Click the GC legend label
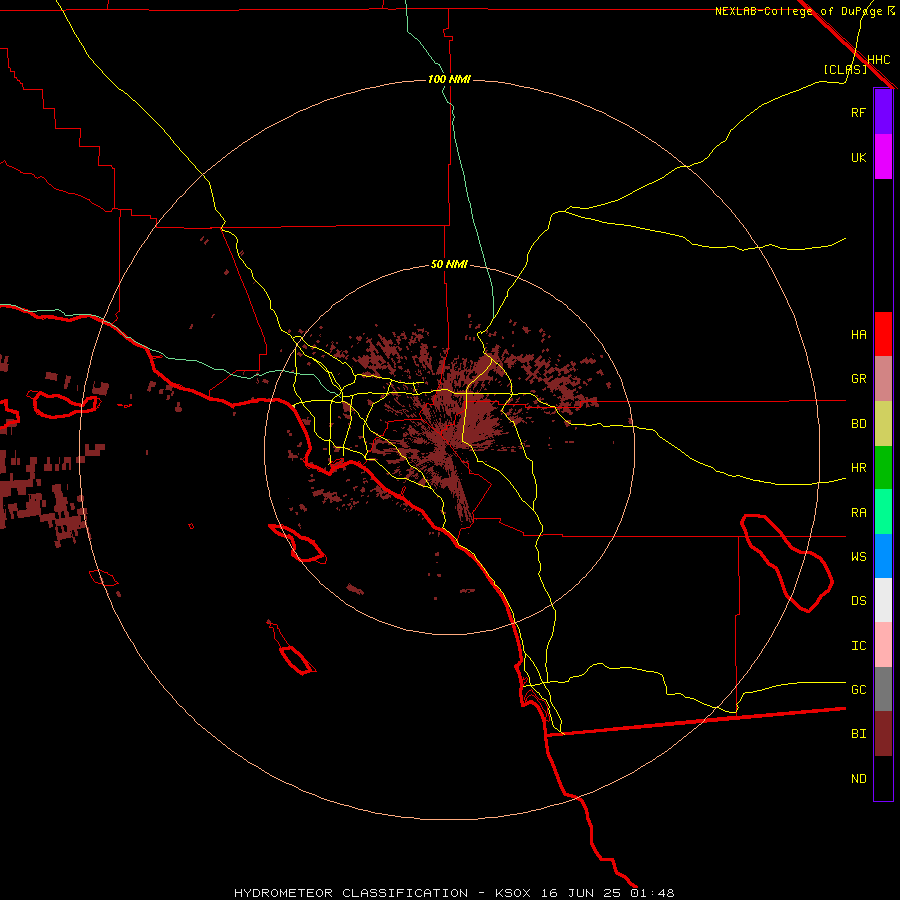Image resolution: width=900 pixels, height=900 pixels. (x=858, y=690)
